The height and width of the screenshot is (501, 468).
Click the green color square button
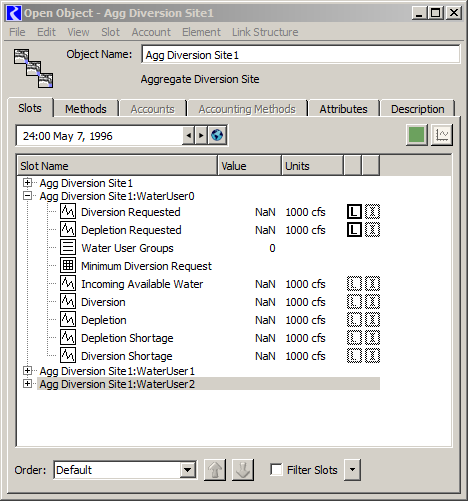click(417, 135)
